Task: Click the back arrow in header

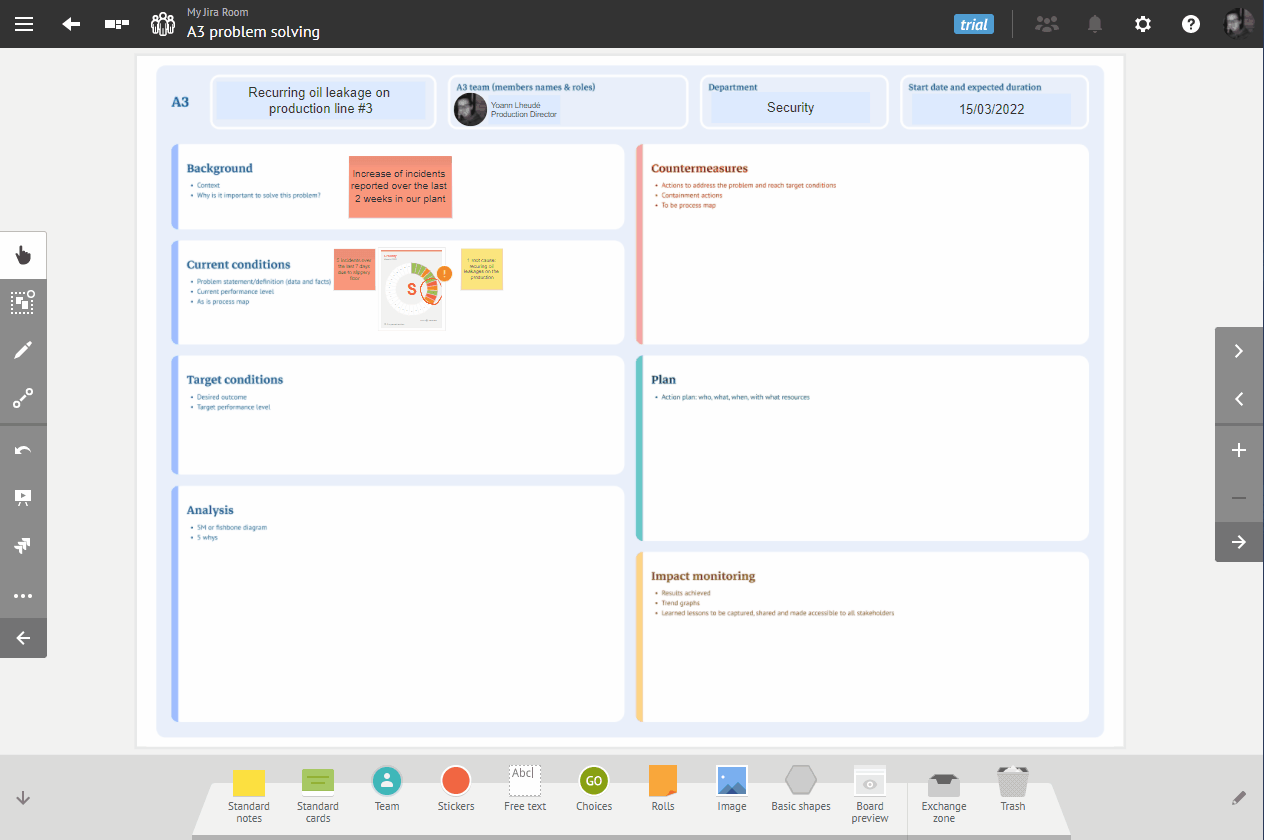Action: (71, 24)
